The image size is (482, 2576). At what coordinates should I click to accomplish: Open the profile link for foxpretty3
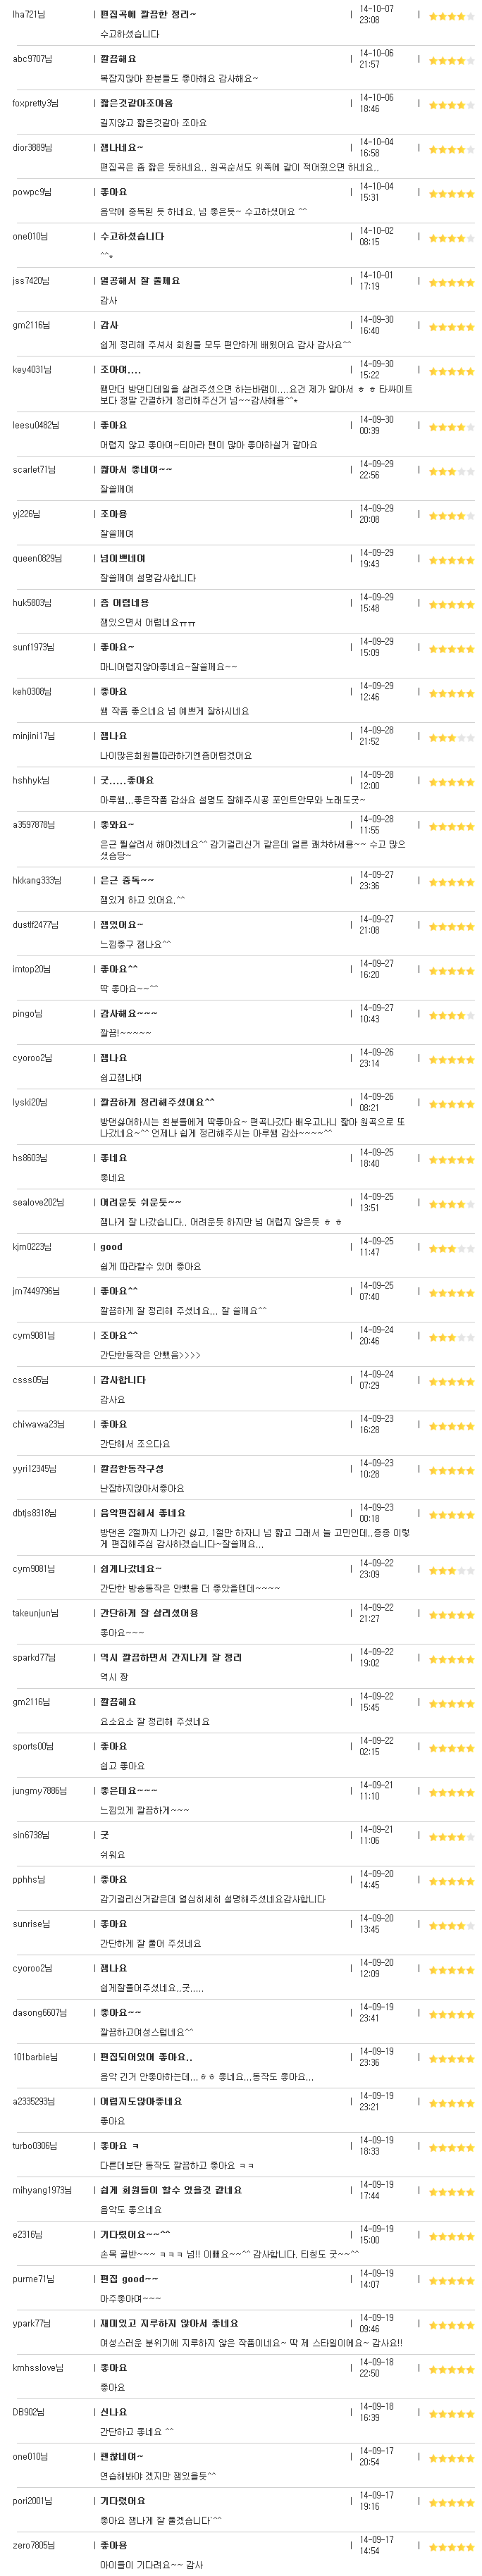[x=36, y=103]
